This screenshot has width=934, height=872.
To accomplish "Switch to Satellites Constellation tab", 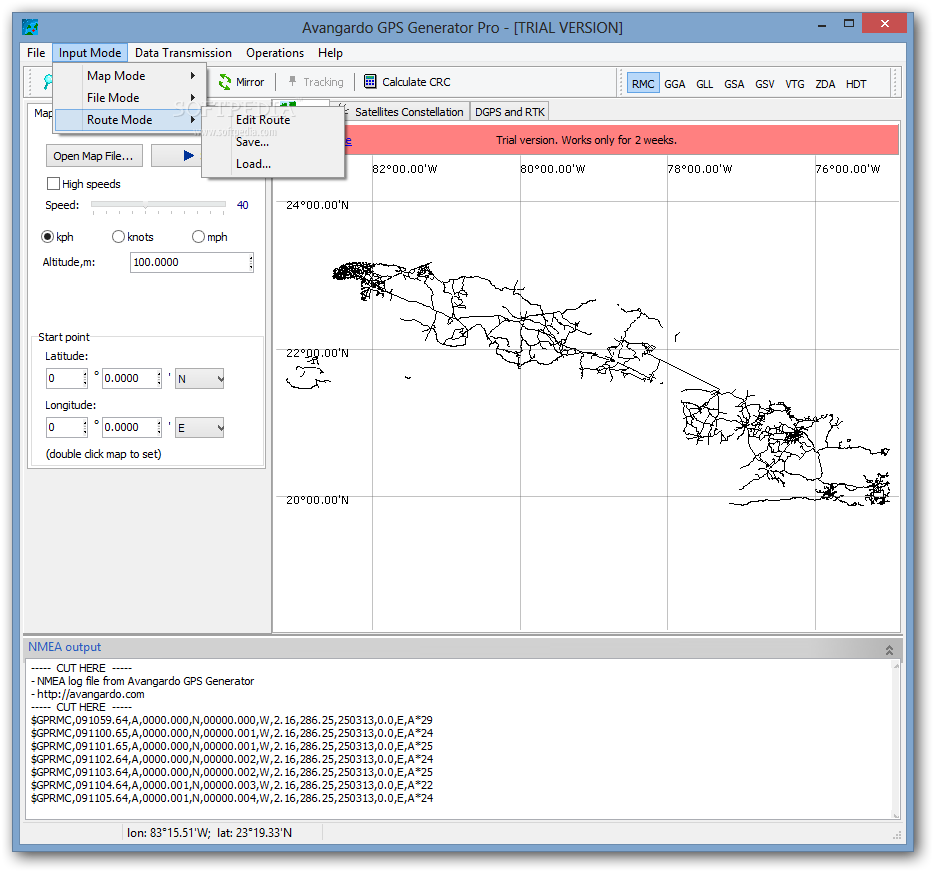I will [x=409, y=112].
